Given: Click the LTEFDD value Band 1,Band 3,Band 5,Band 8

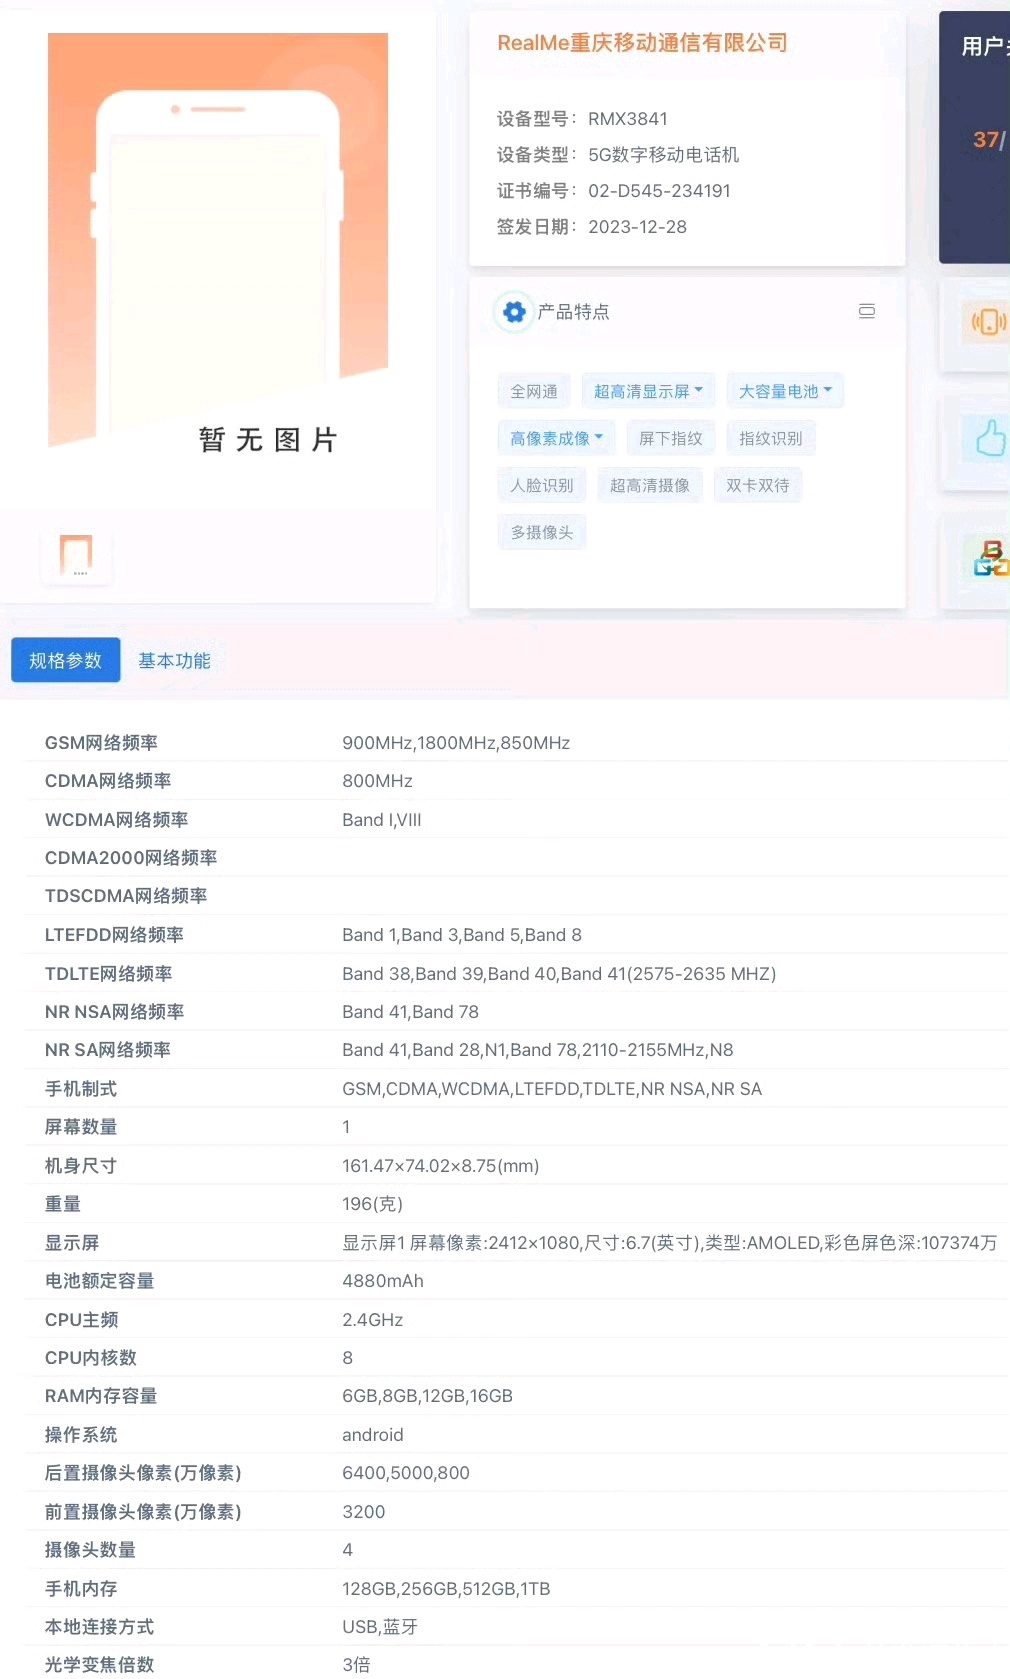Looking at the screenshot, I should [462, 935].
